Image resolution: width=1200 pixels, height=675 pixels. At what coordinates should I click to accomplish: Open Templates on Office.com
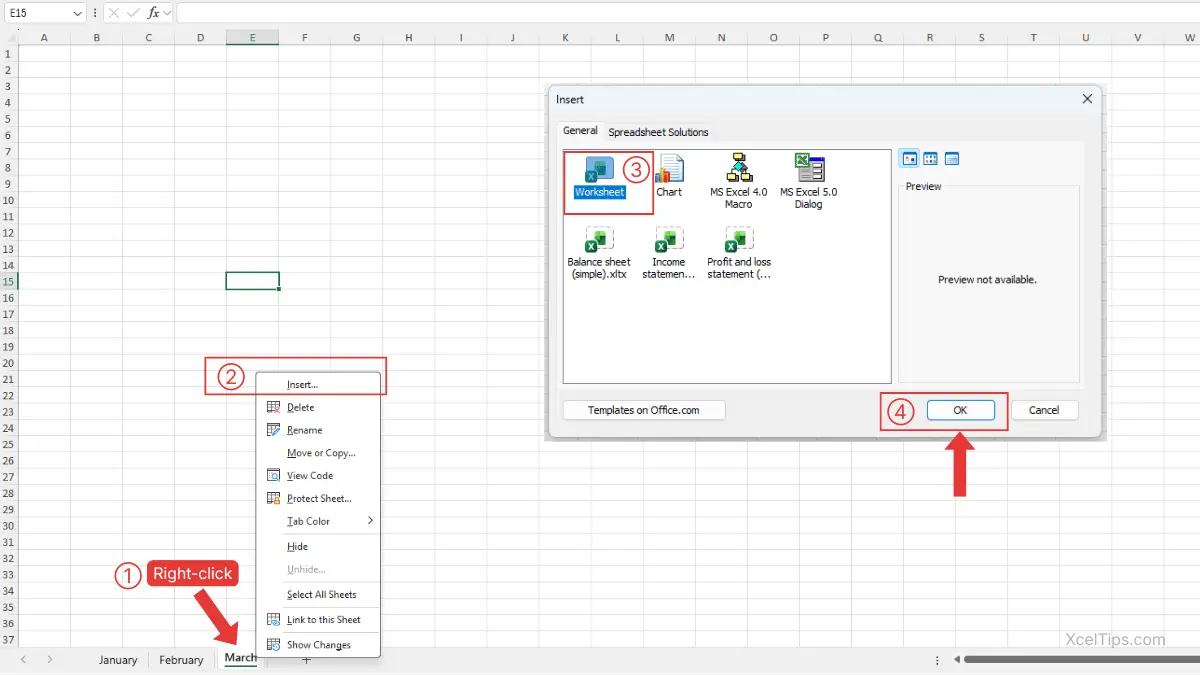[643, 410]
